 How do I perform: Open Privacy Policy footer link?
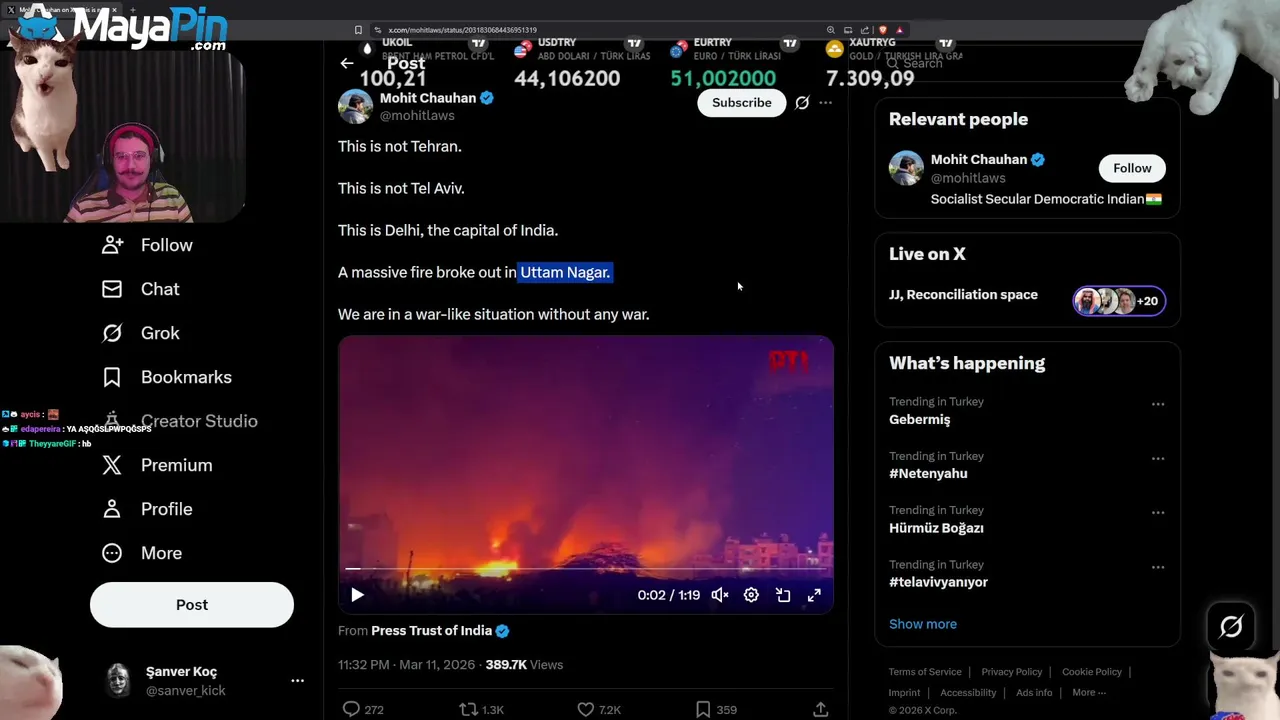[x=1012, y=672]
